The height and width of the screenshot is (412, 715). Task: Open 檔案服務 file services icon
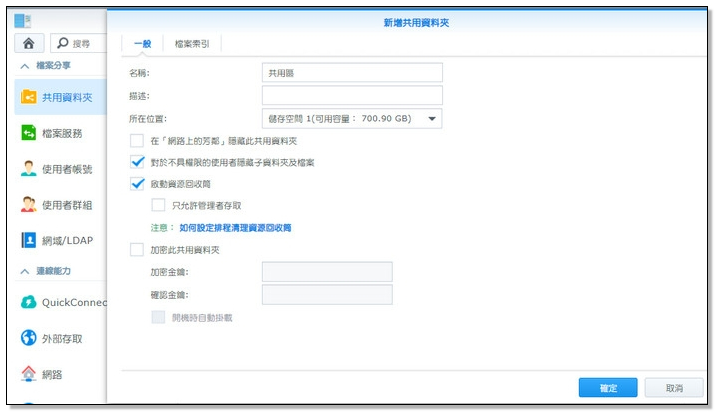[29, 133]
